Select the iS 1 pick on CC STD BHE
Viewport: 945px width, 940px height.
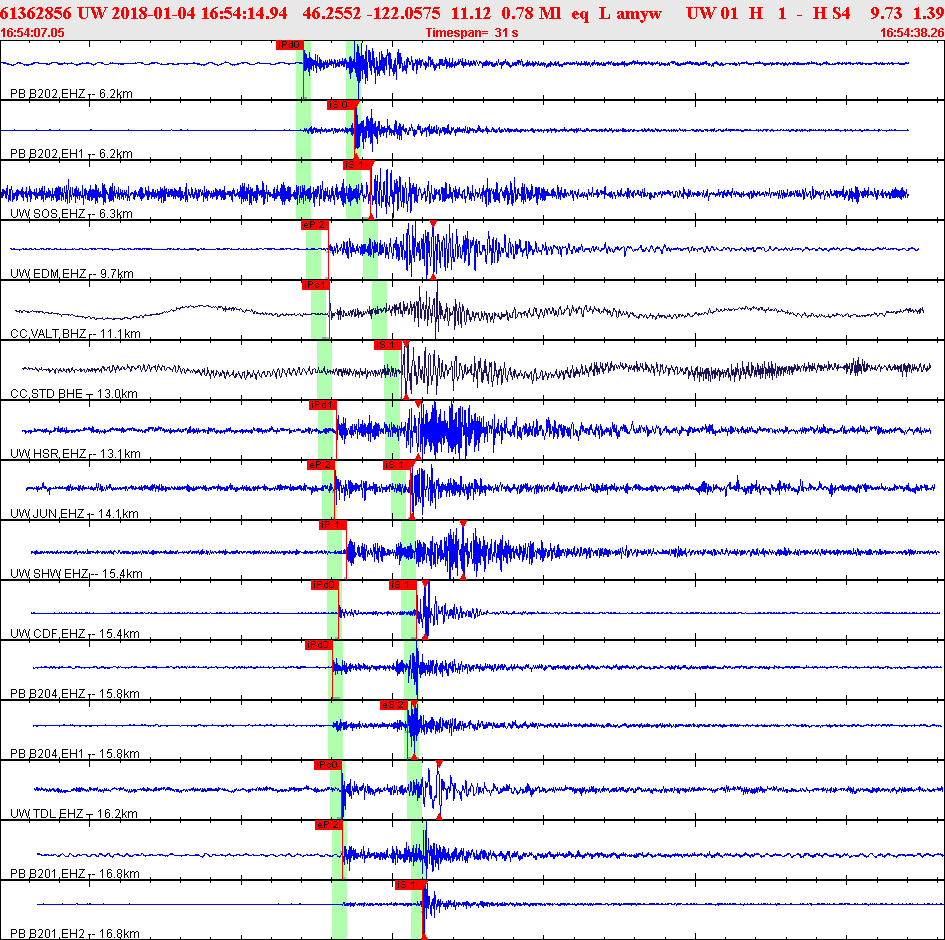pyautogui.click(x=388, y=345)
